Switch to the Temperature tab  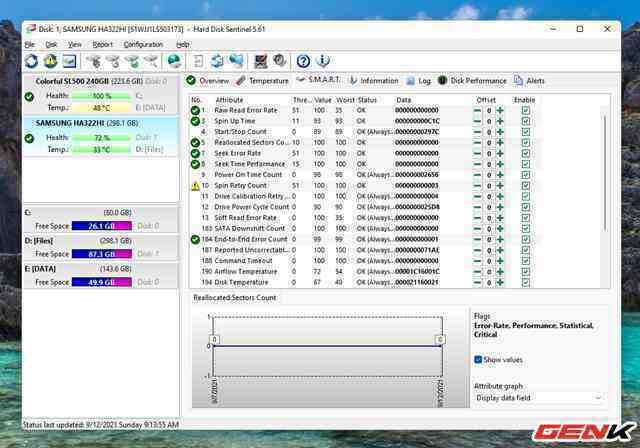coord(263,80)
